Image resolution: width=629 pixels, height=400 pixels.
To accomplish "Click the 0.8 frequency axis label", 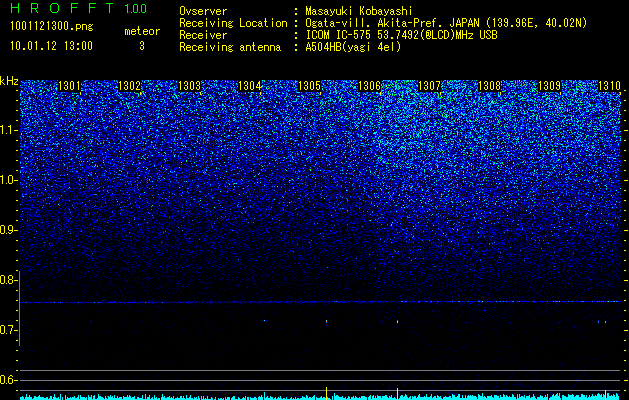I will coord(8,280).
